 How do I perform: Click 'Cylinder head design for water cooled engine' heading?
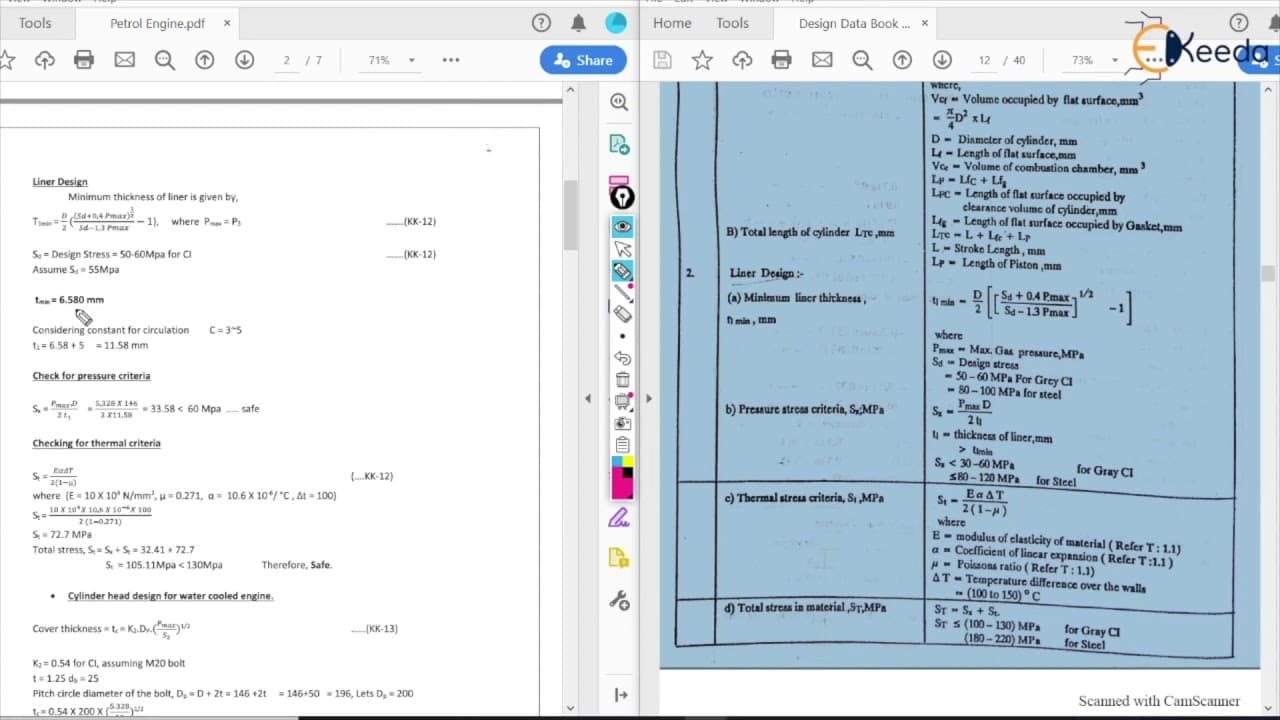(170, 596)
